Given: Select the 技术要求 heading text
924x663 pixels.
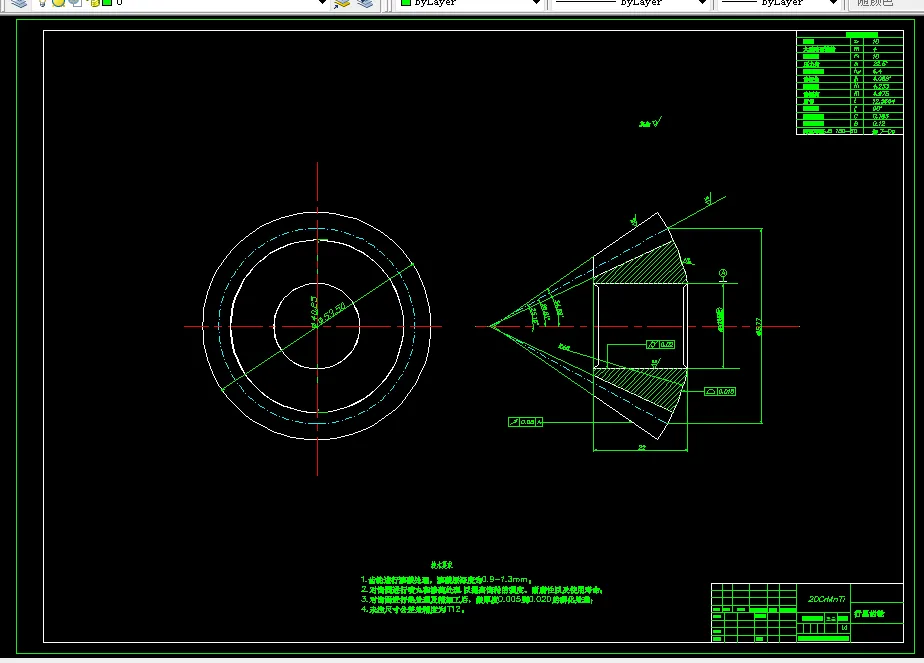Looking at the screenshot, I should [441, 565].
